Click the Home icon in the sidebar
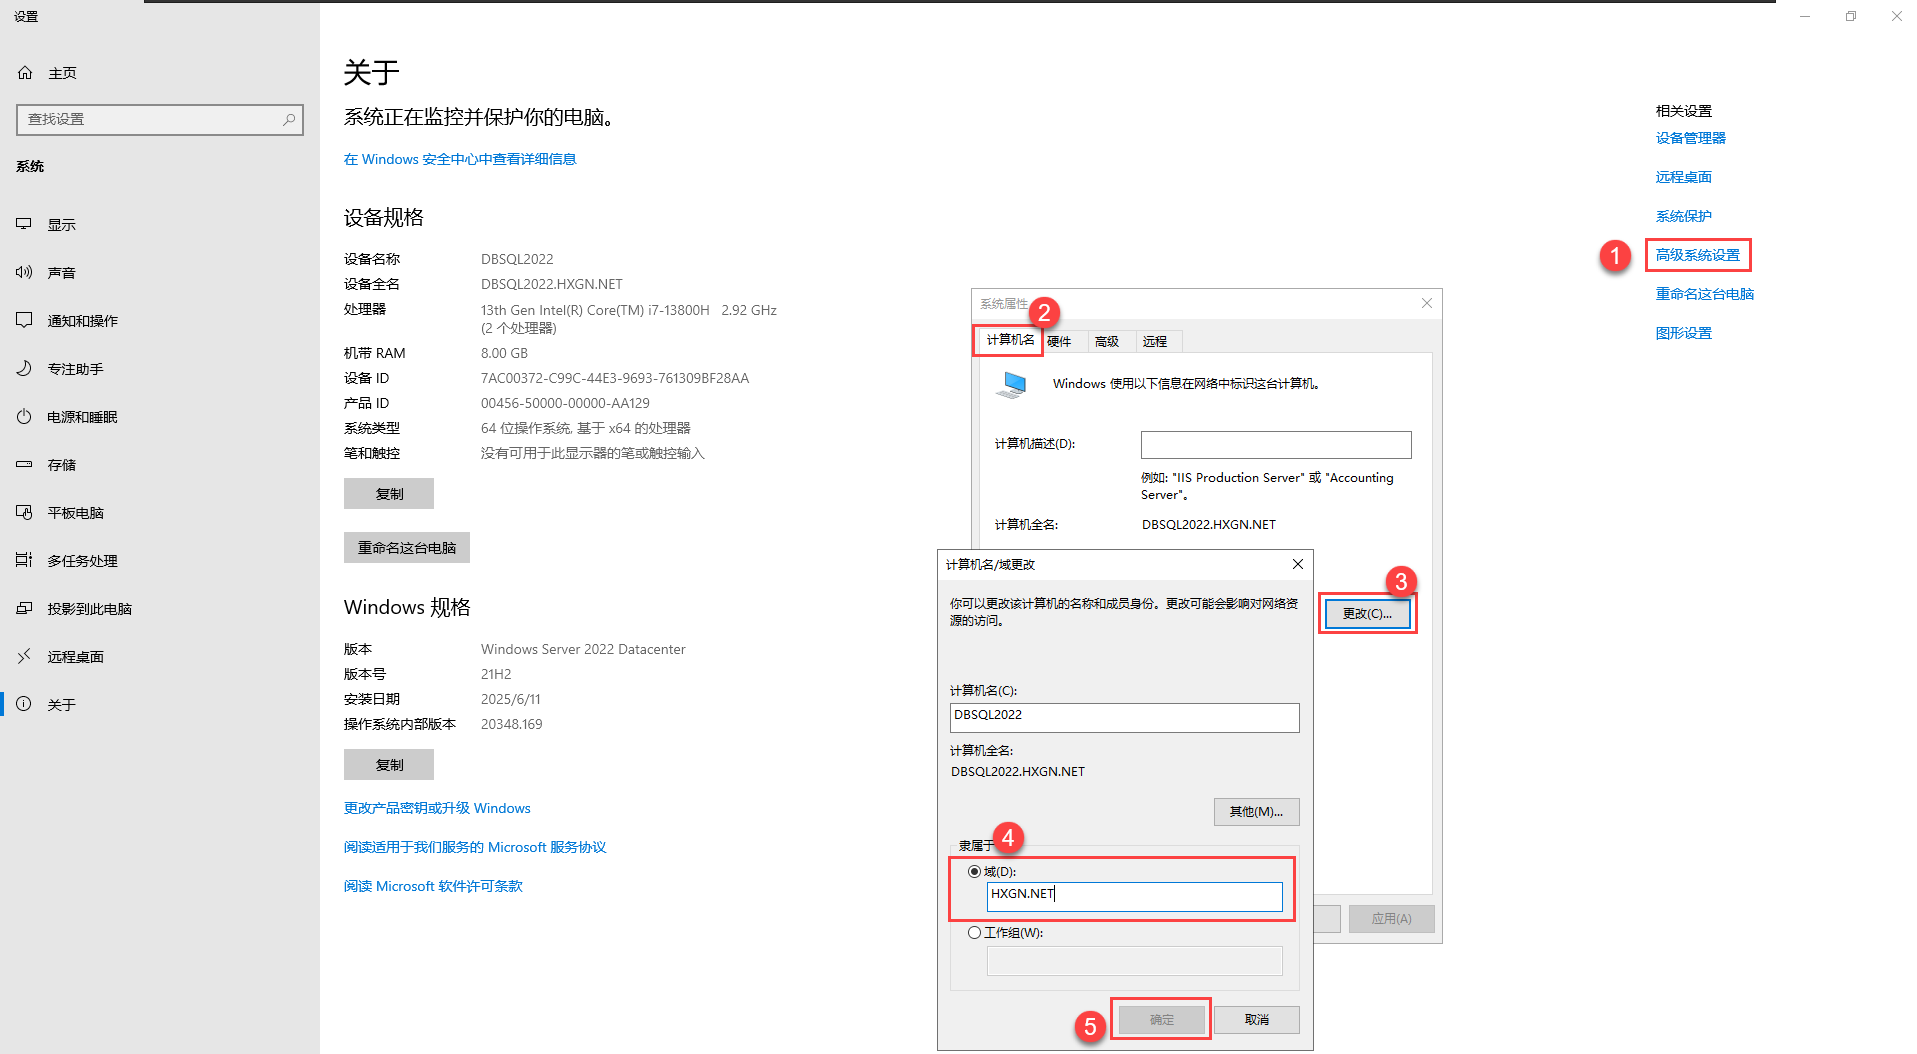 [x=25, y=73]
